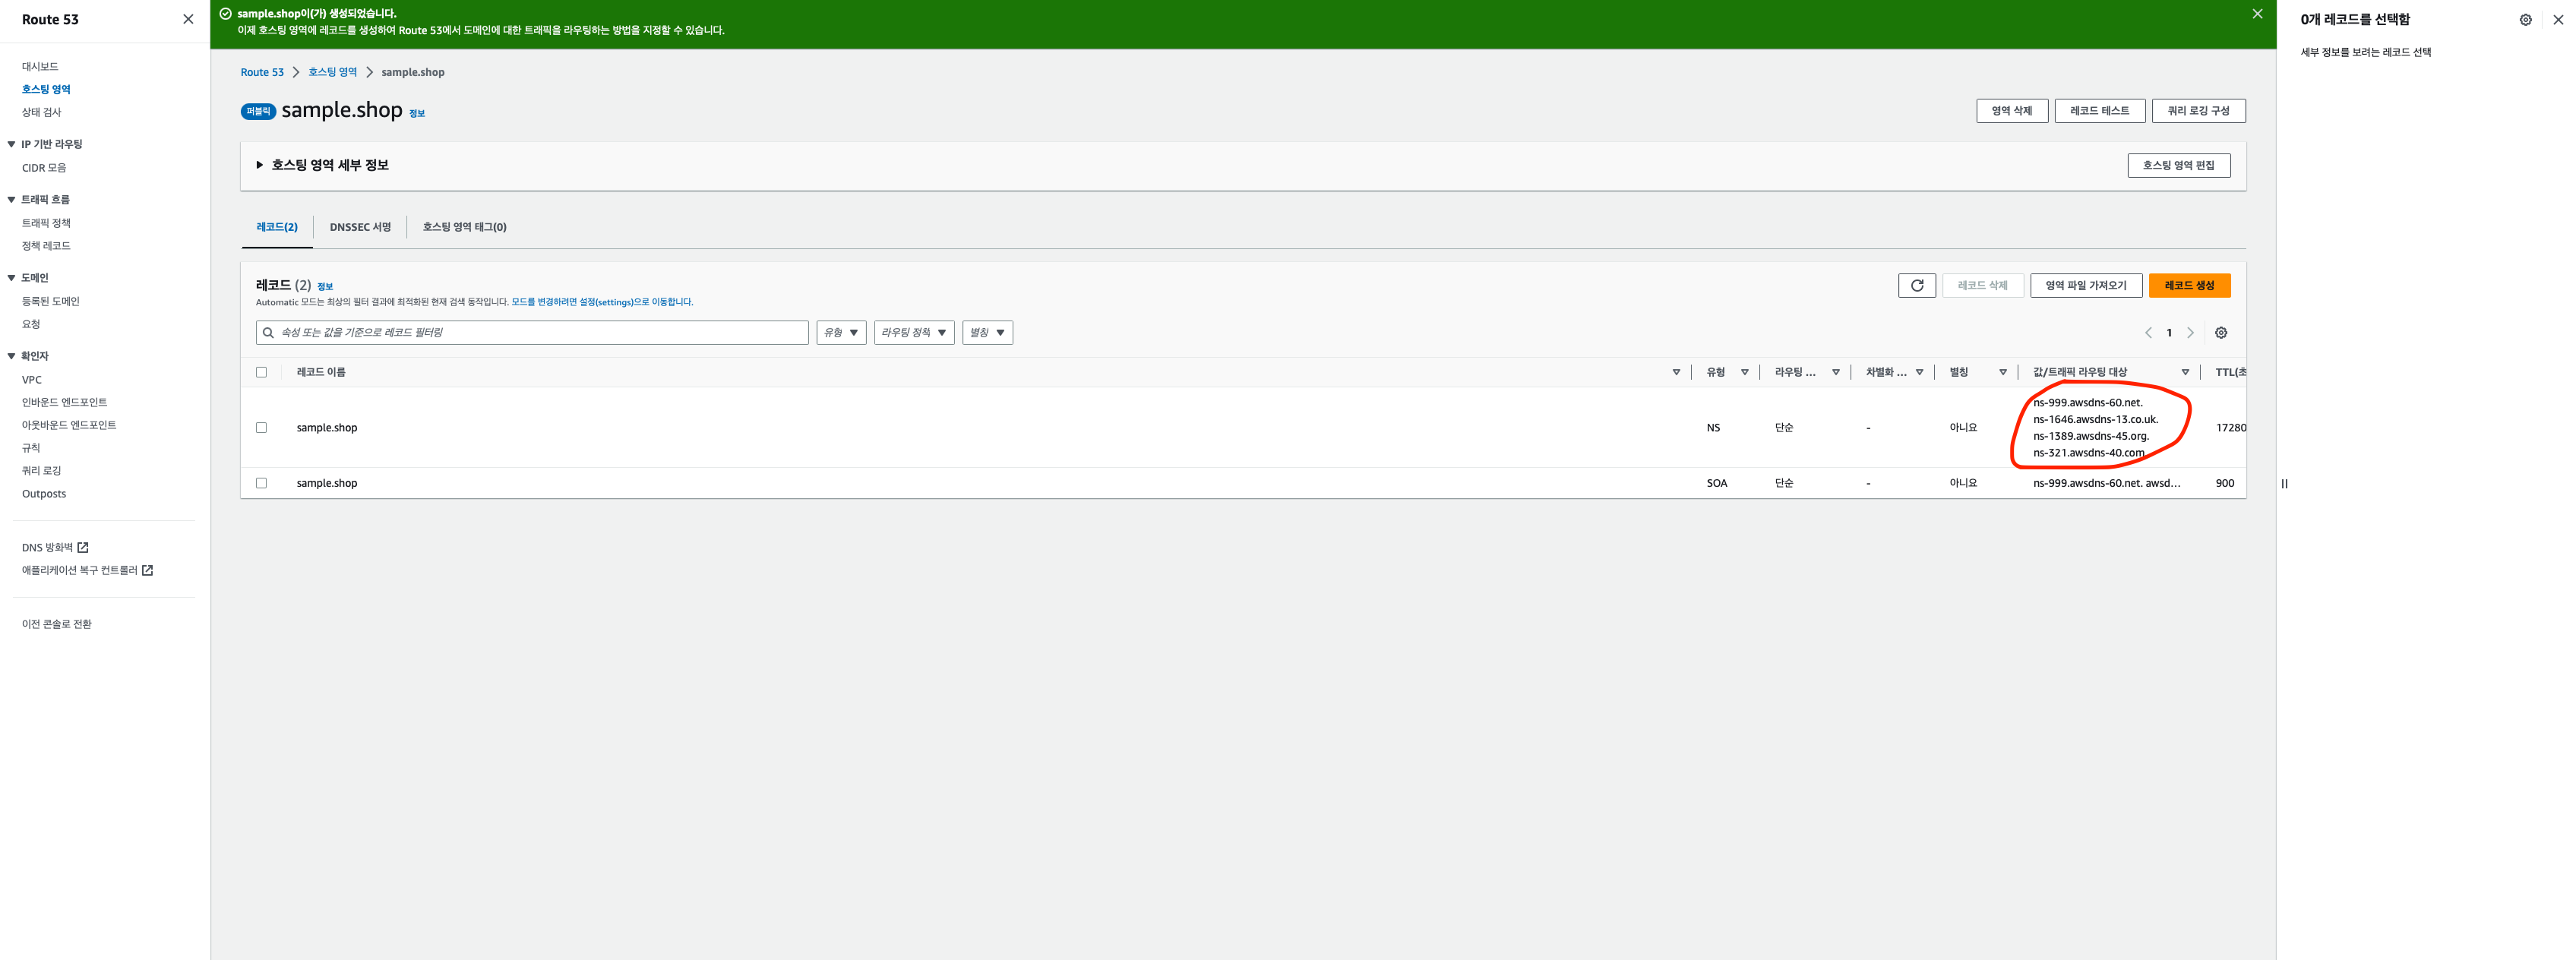Open the 유형 filter dropdown
Screen dimensions: 2576x960
pyautogui.click(x=840, y=333)
